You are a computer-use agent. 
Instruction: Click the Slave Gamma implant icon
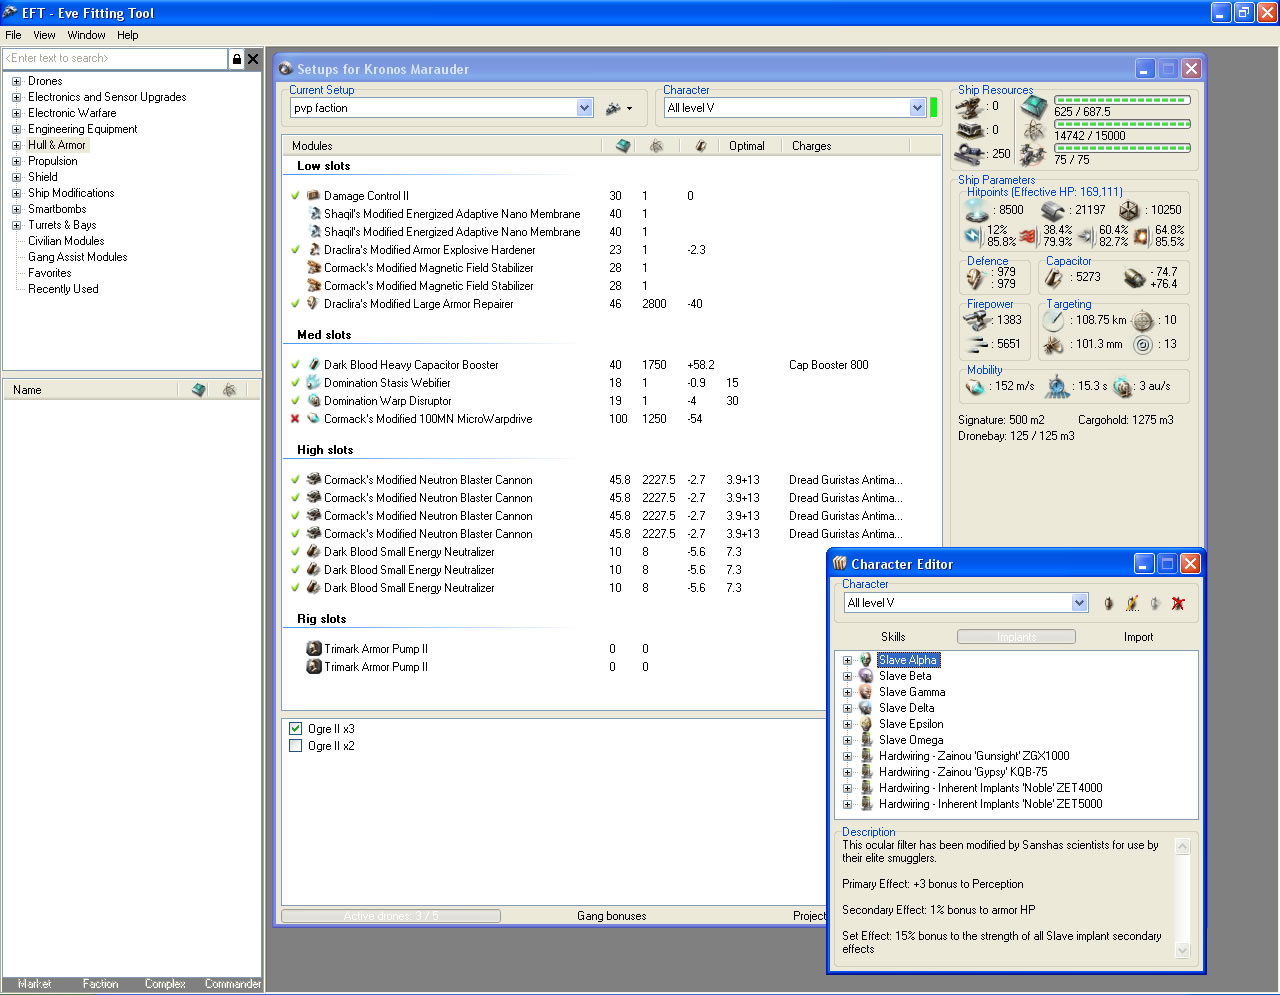click(x=866, y=692)
